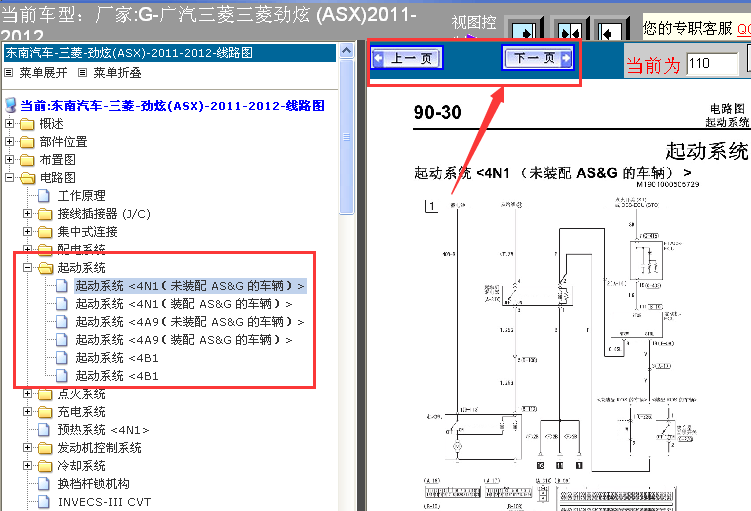Click the 换档杆锁机构 page icon

click(x=44, y=484)
